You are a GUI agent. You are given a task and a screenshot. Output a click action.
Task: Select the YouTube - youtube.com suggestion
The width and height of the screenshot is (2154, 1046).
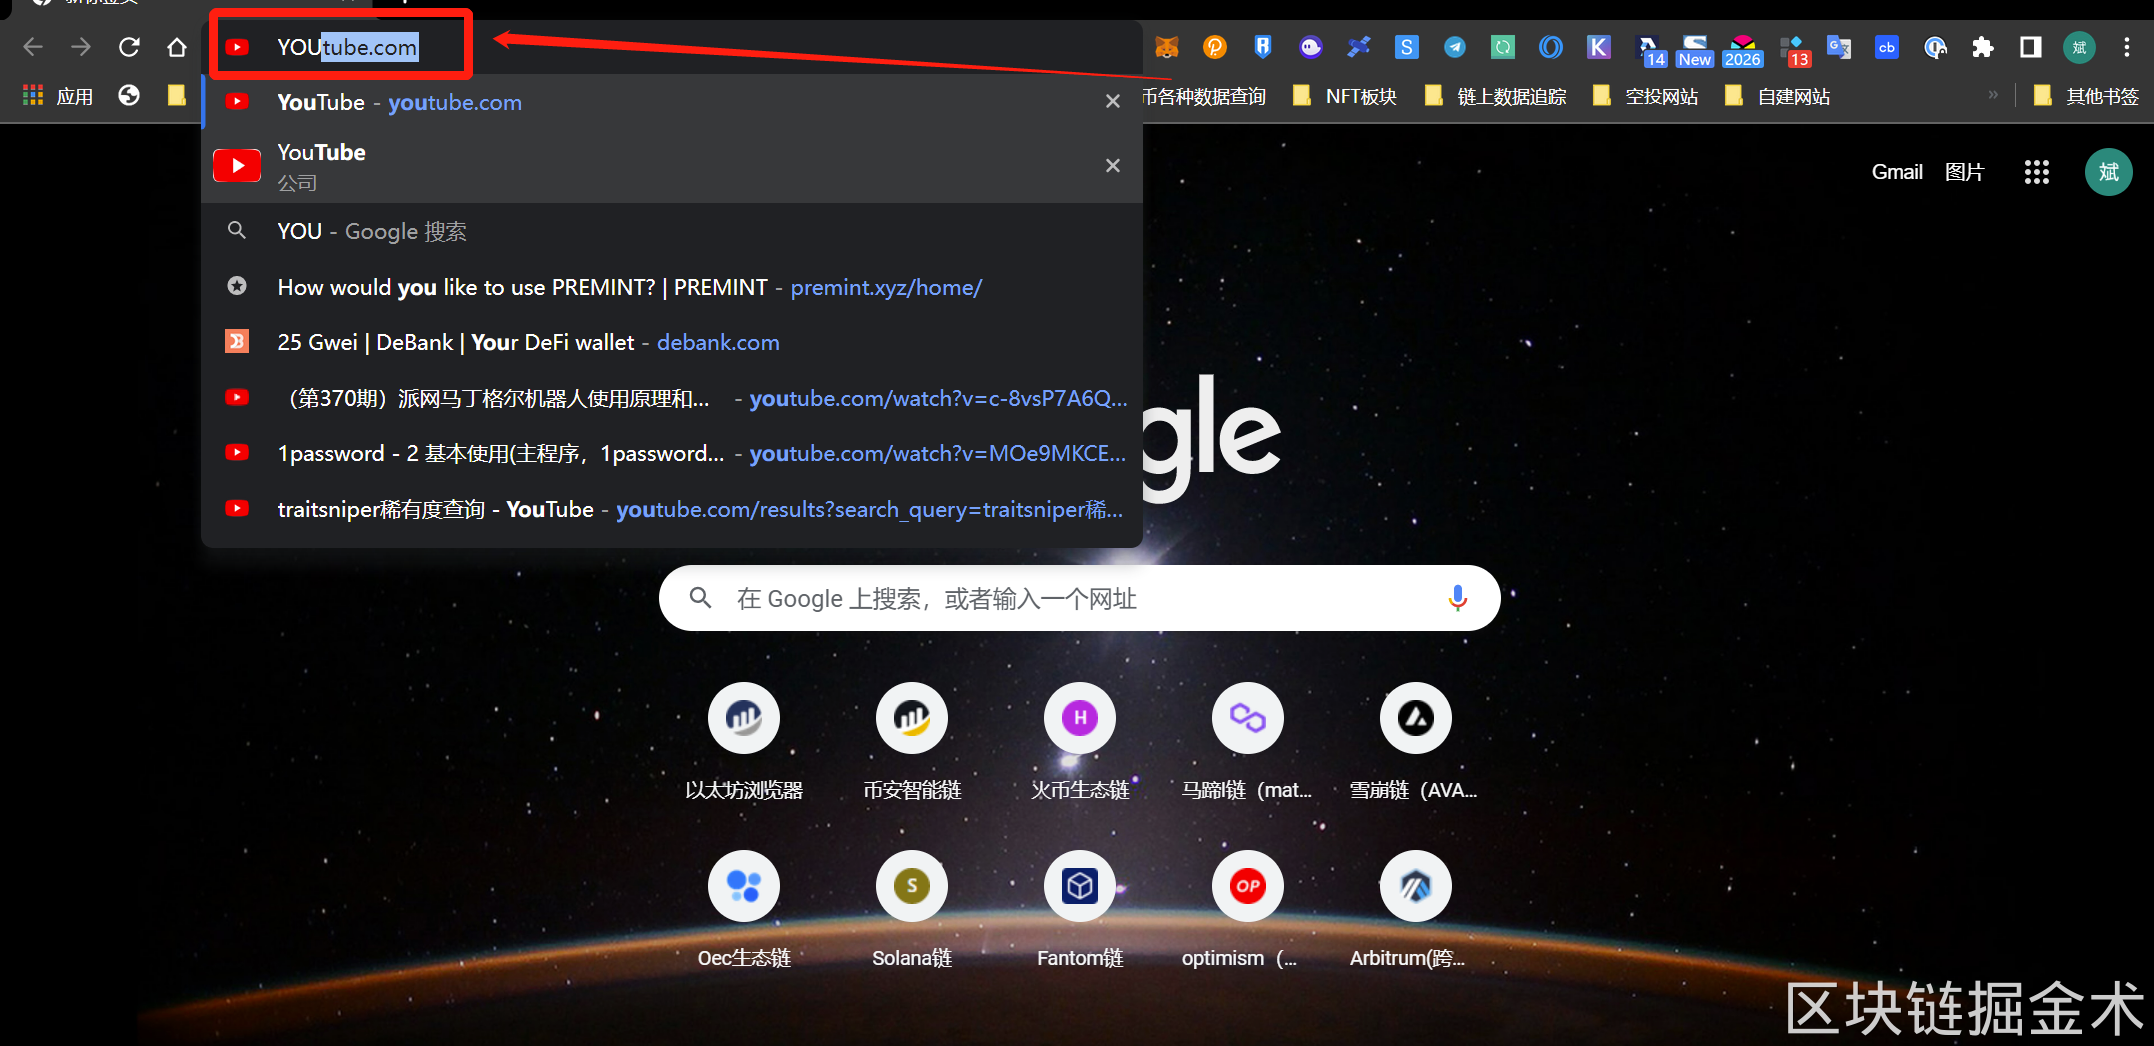coord(672,102)
